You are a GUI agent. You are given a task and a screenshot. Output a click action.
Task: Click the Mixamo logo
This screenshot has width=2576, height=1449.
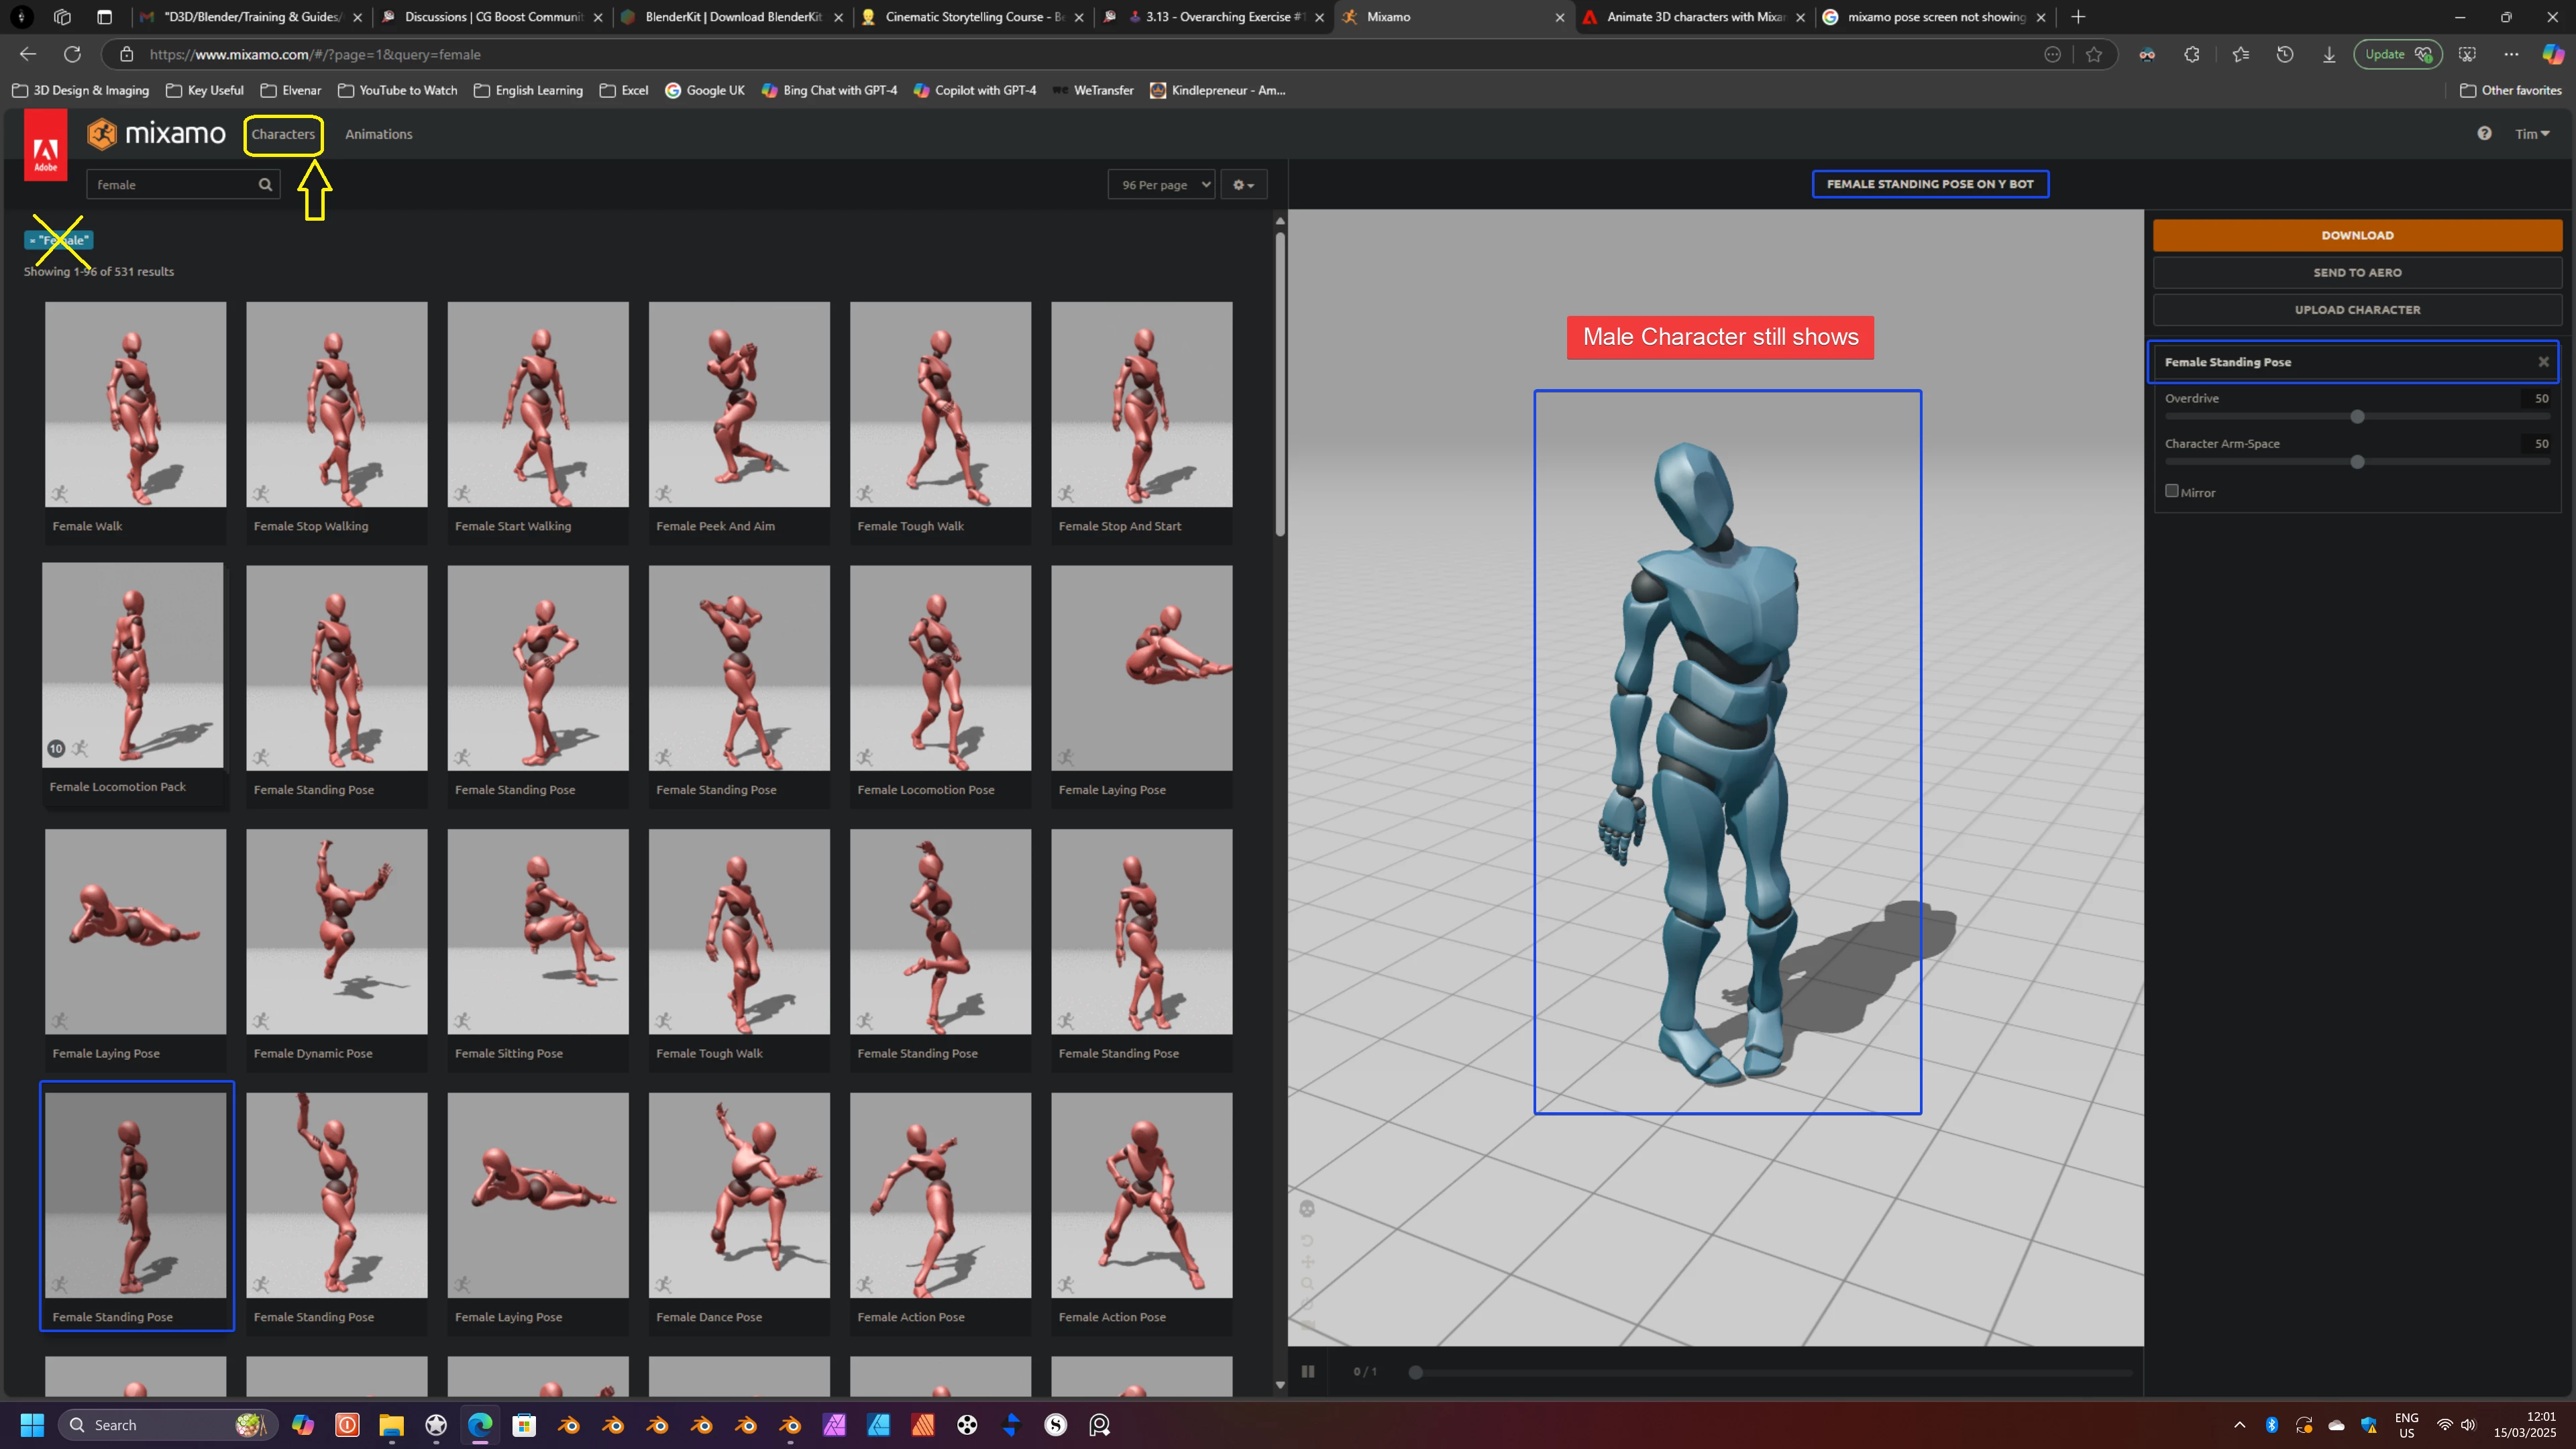point(156,133)
